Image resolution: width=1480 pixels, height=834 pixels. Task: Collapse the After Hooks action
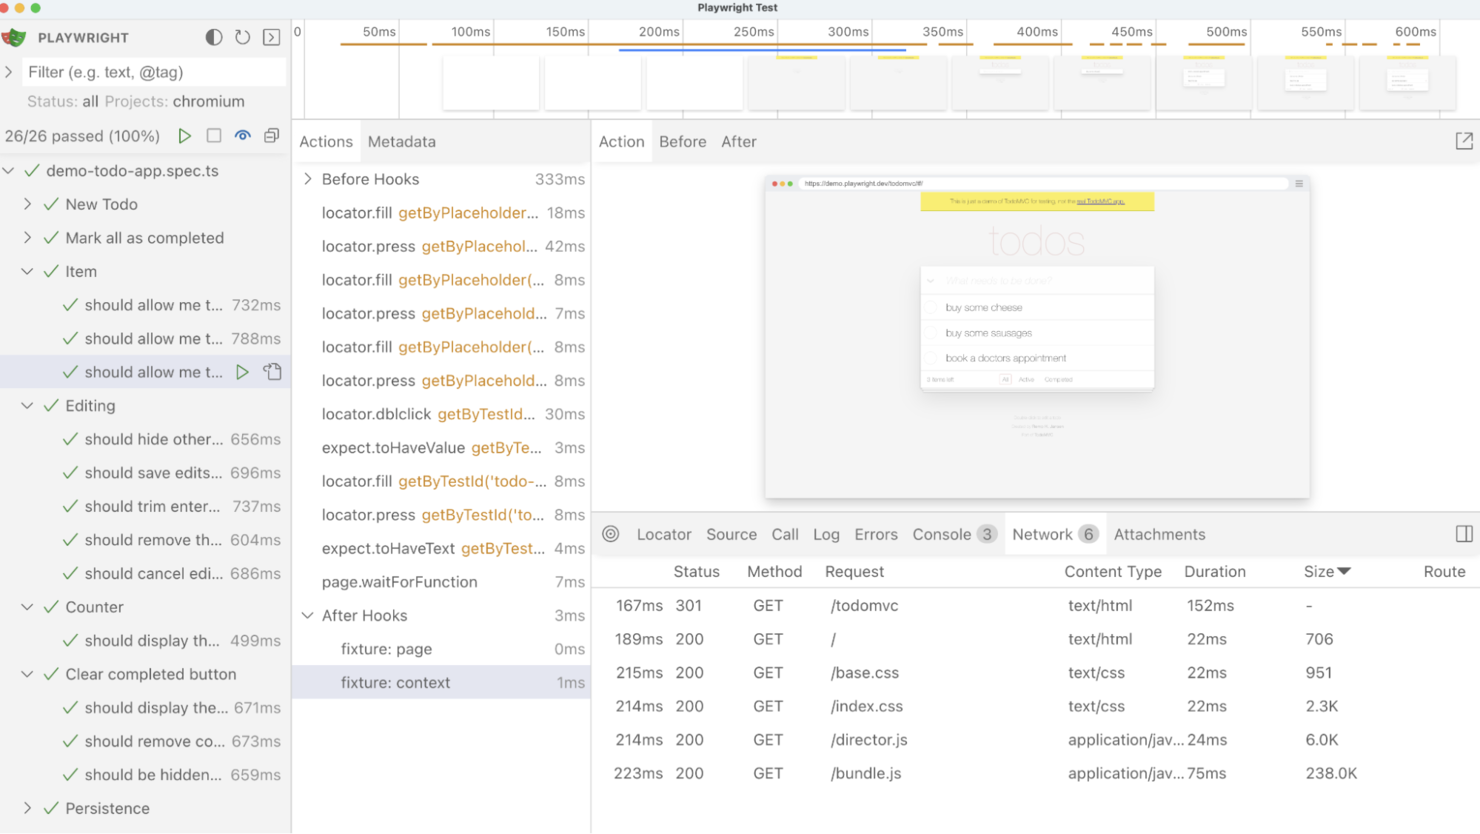coord(308,615)
